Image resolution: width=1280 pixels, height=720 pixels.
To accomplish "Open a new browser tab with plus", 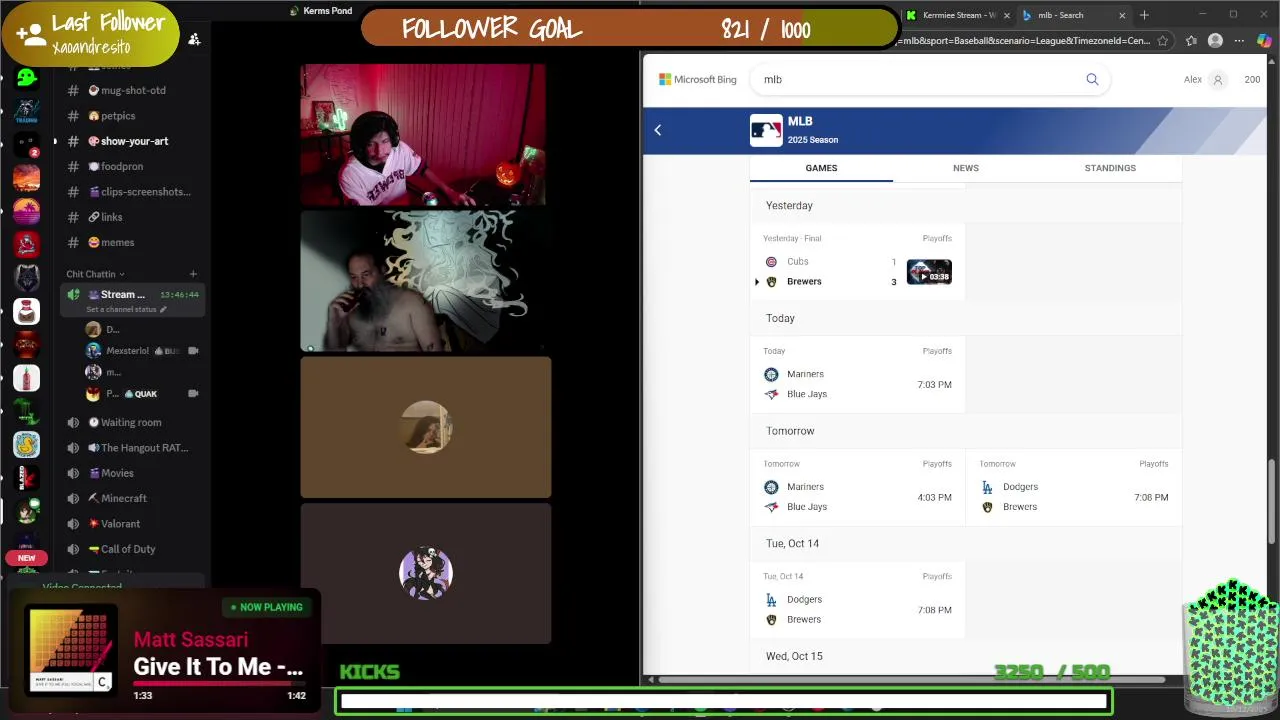I will [1144, 15].
